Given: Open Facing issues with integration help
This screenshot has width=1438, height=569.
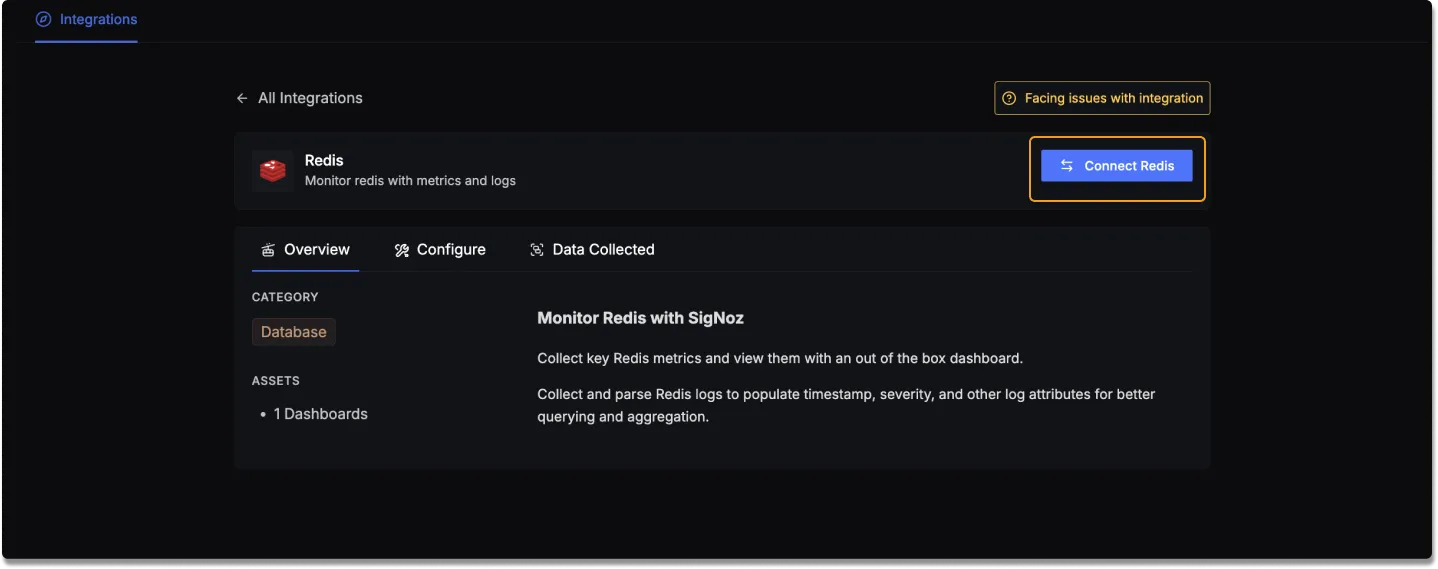Looking at the screenshot, I should (x=1102, y=98).
